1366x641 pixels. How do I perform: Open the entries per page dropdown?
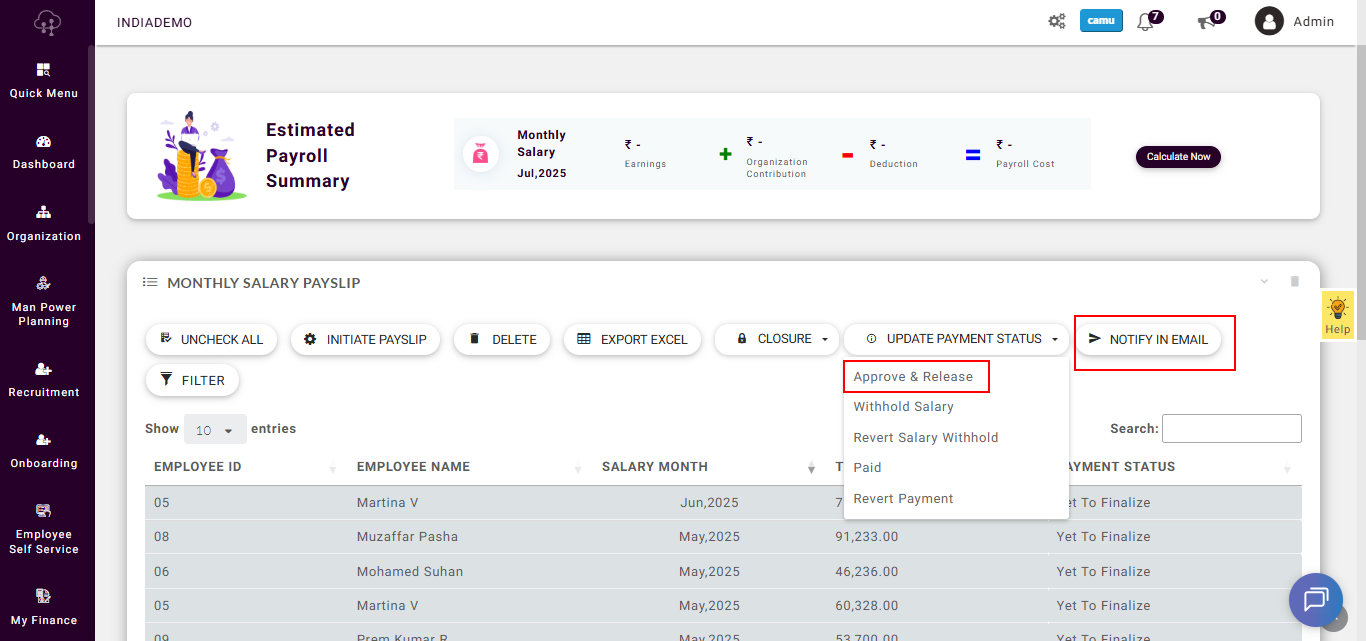(x=215, y=430)
